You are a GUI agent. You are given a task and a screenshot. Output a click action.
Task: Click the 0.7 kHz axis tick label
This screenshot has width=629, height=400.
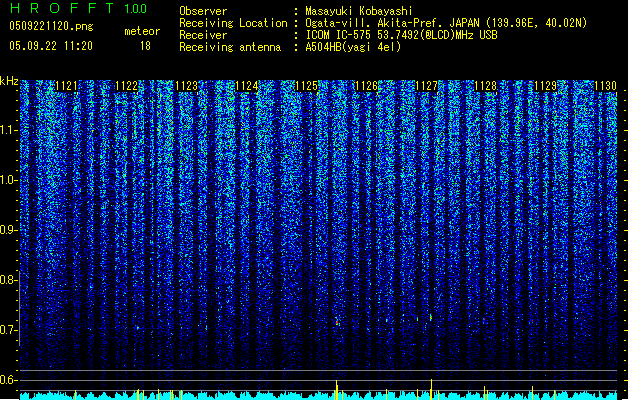pyautogui.click(x=8, y=330)
